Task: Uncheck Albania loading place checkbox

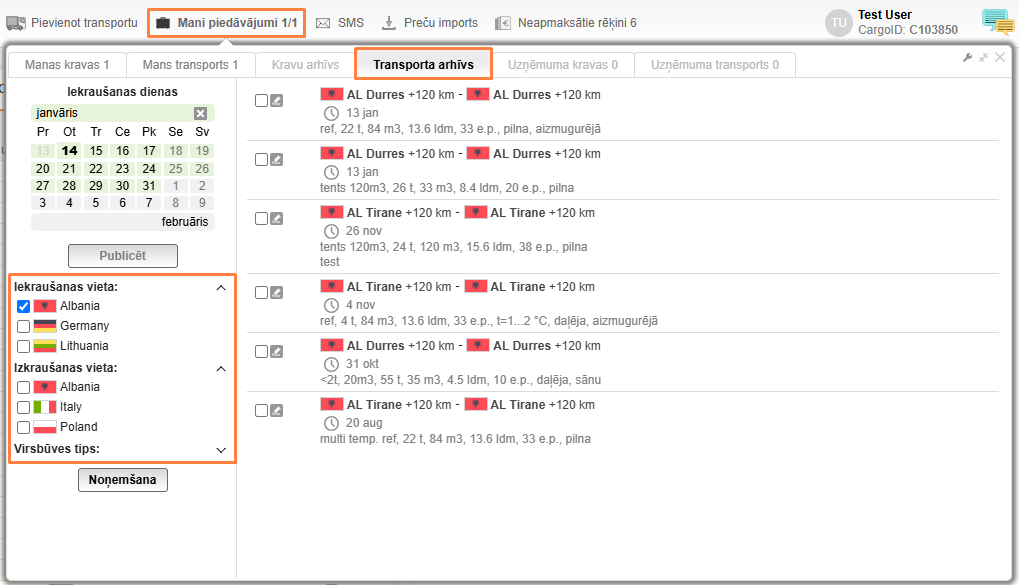Action: tap(23, 306)
